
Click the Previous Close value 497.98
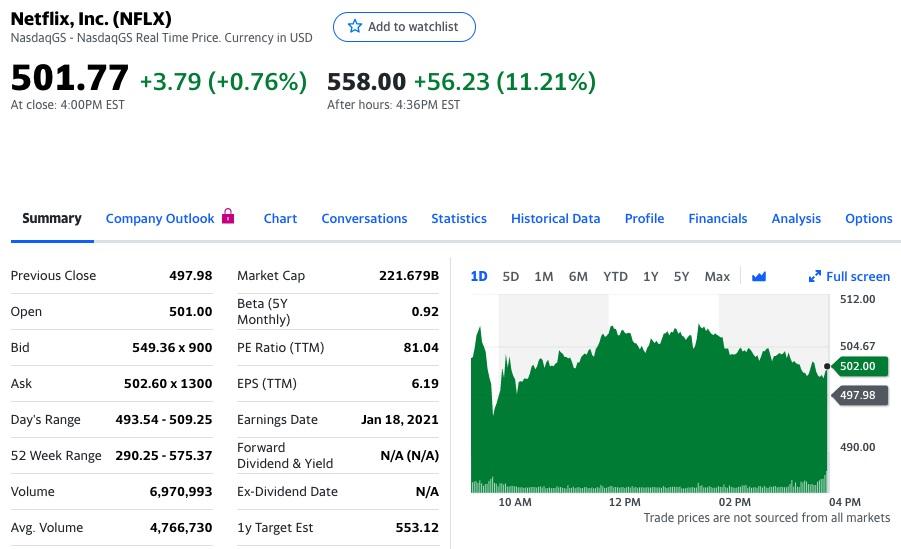point(191,275)
